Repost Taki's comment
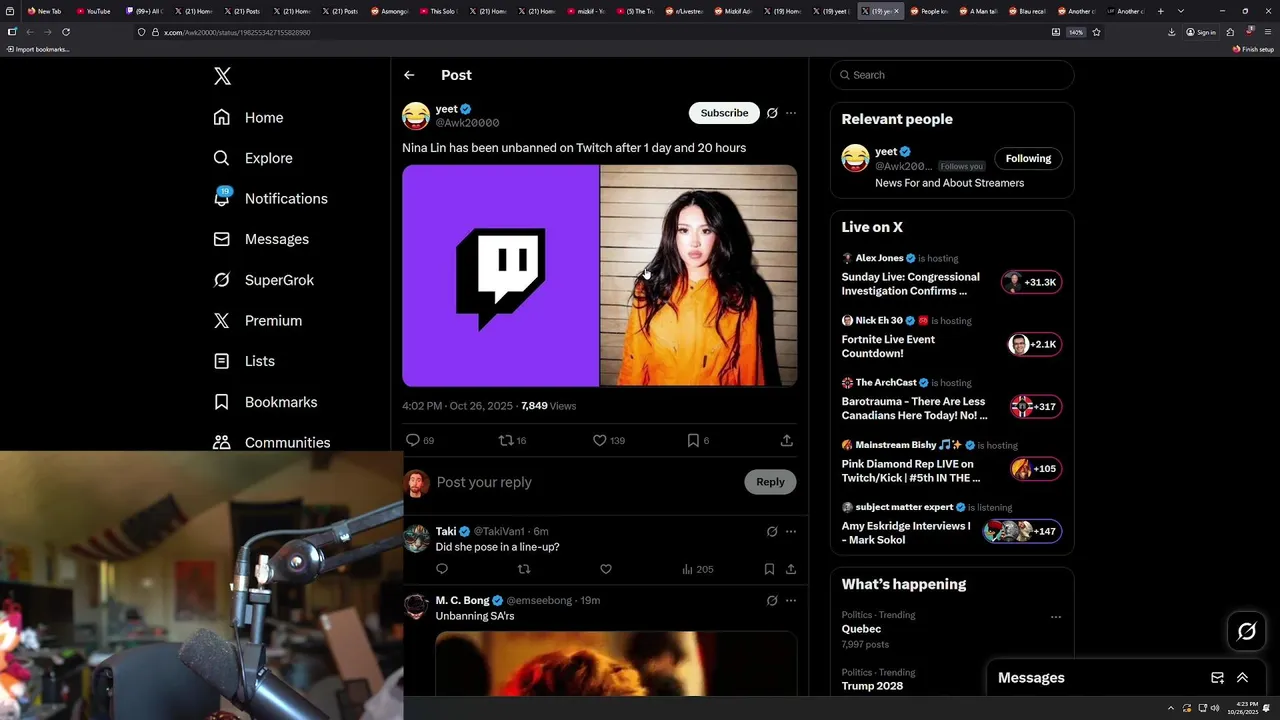1280x720 pixels. pyautogui.click(x=524, y=569)
